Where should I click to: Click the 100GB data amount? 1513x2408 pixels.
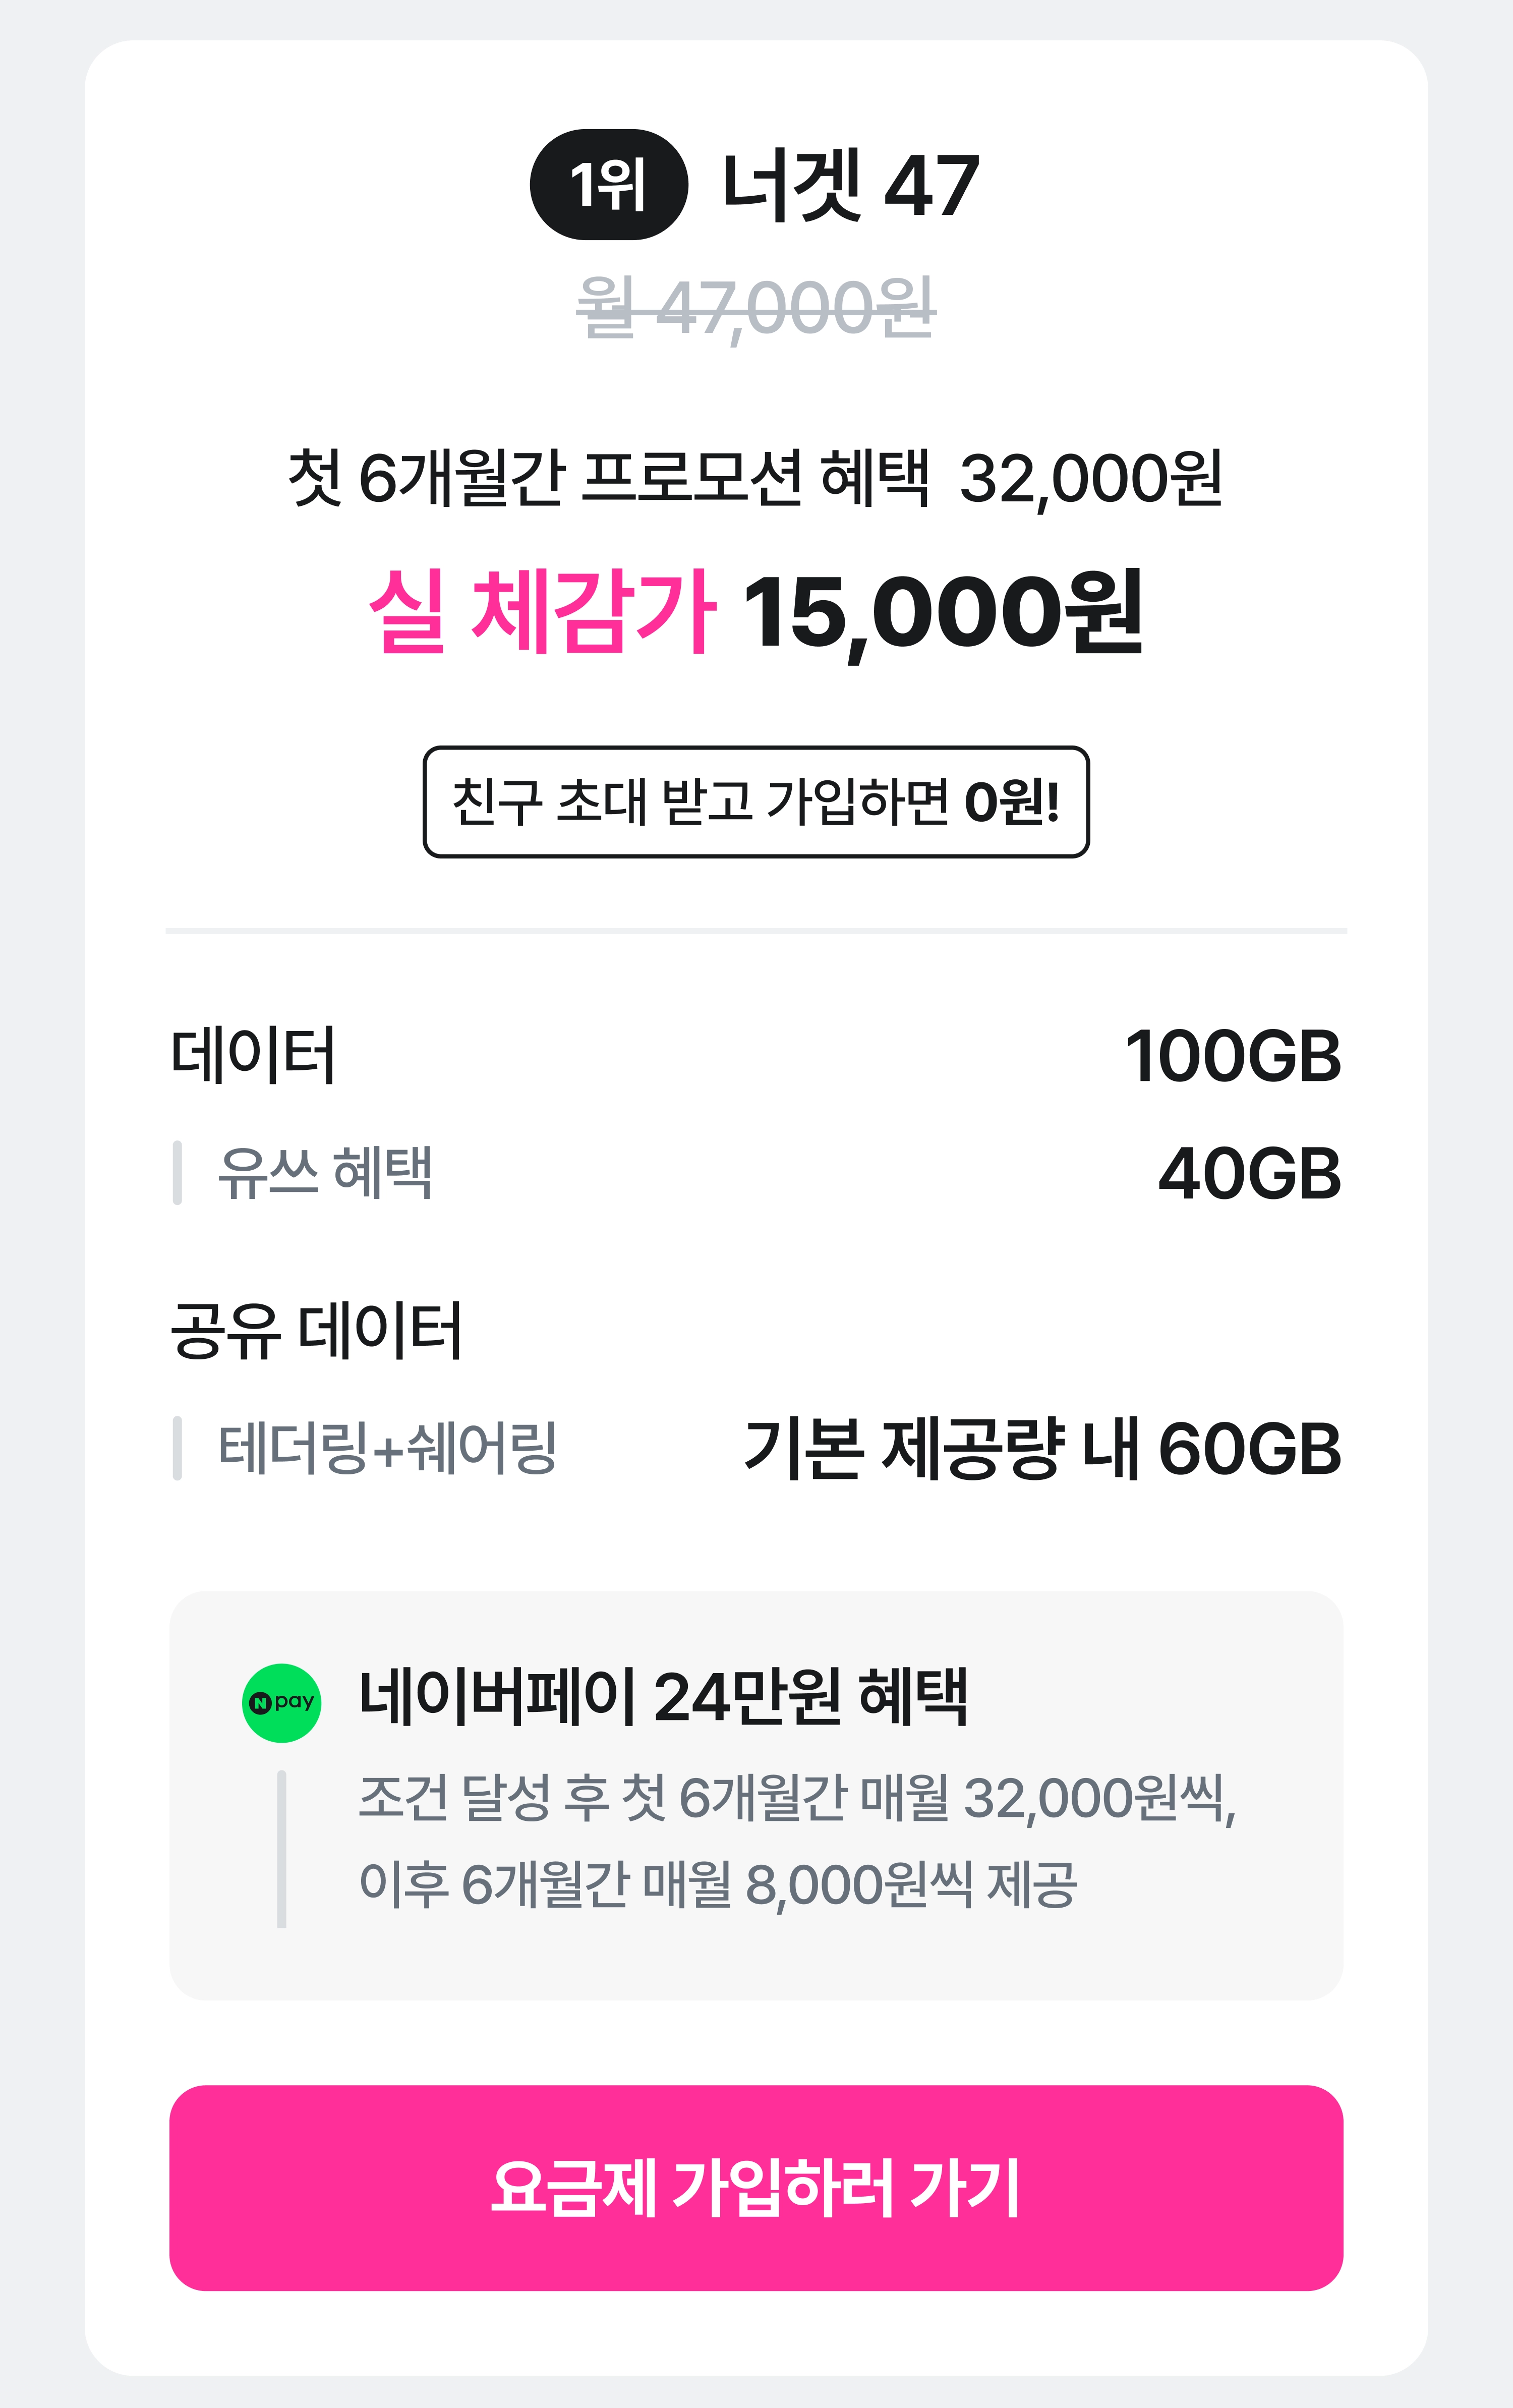(x=1232, y=1056)
